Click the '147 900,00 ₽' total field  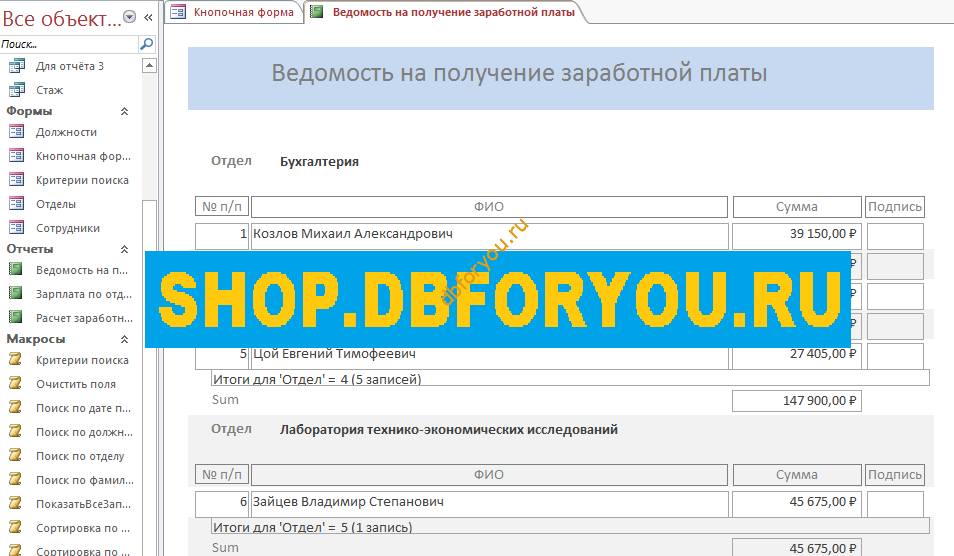[x=796, y=401]
